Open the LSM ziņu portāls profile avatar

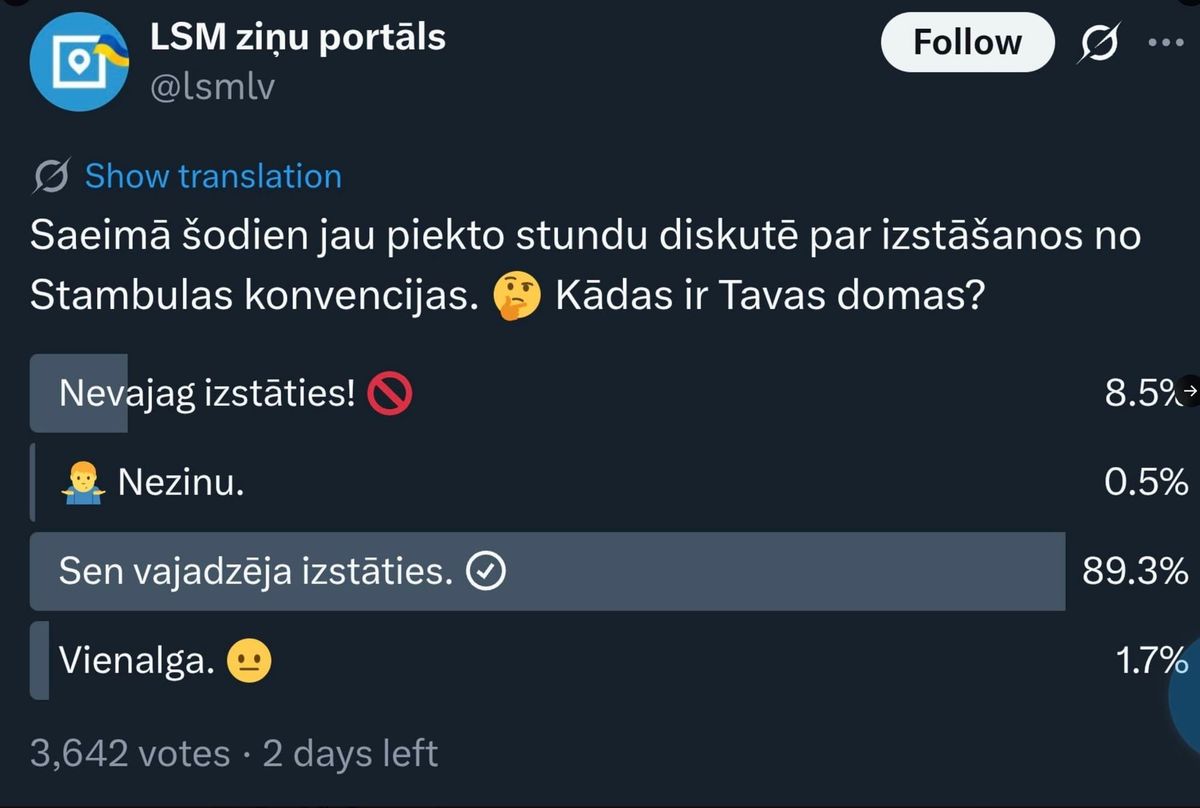point(80,62)
